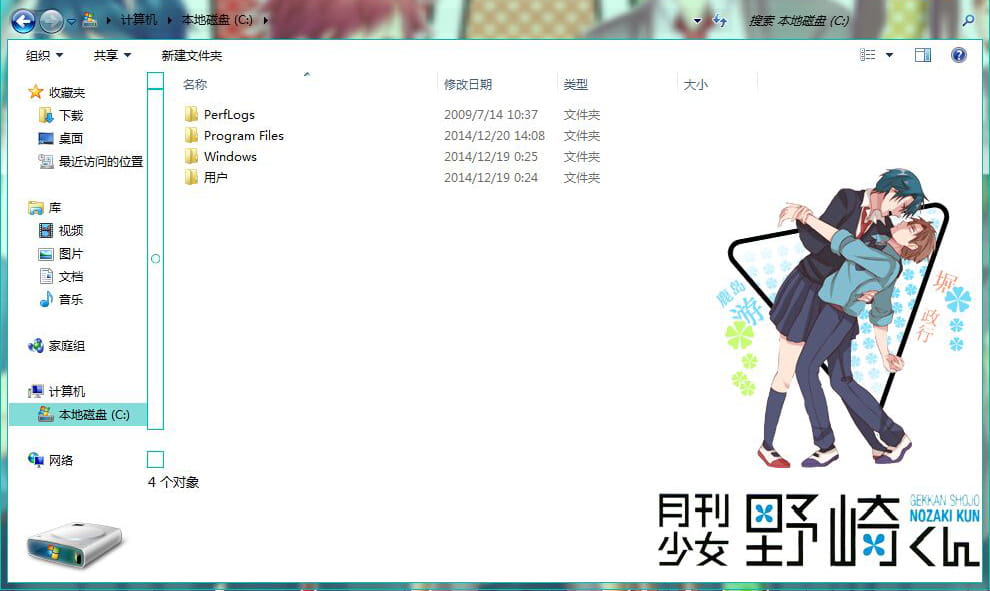Click the back navigation arrow
This screenshot has height=591, width=990.
pyautogui.click(x=22, y=19)
